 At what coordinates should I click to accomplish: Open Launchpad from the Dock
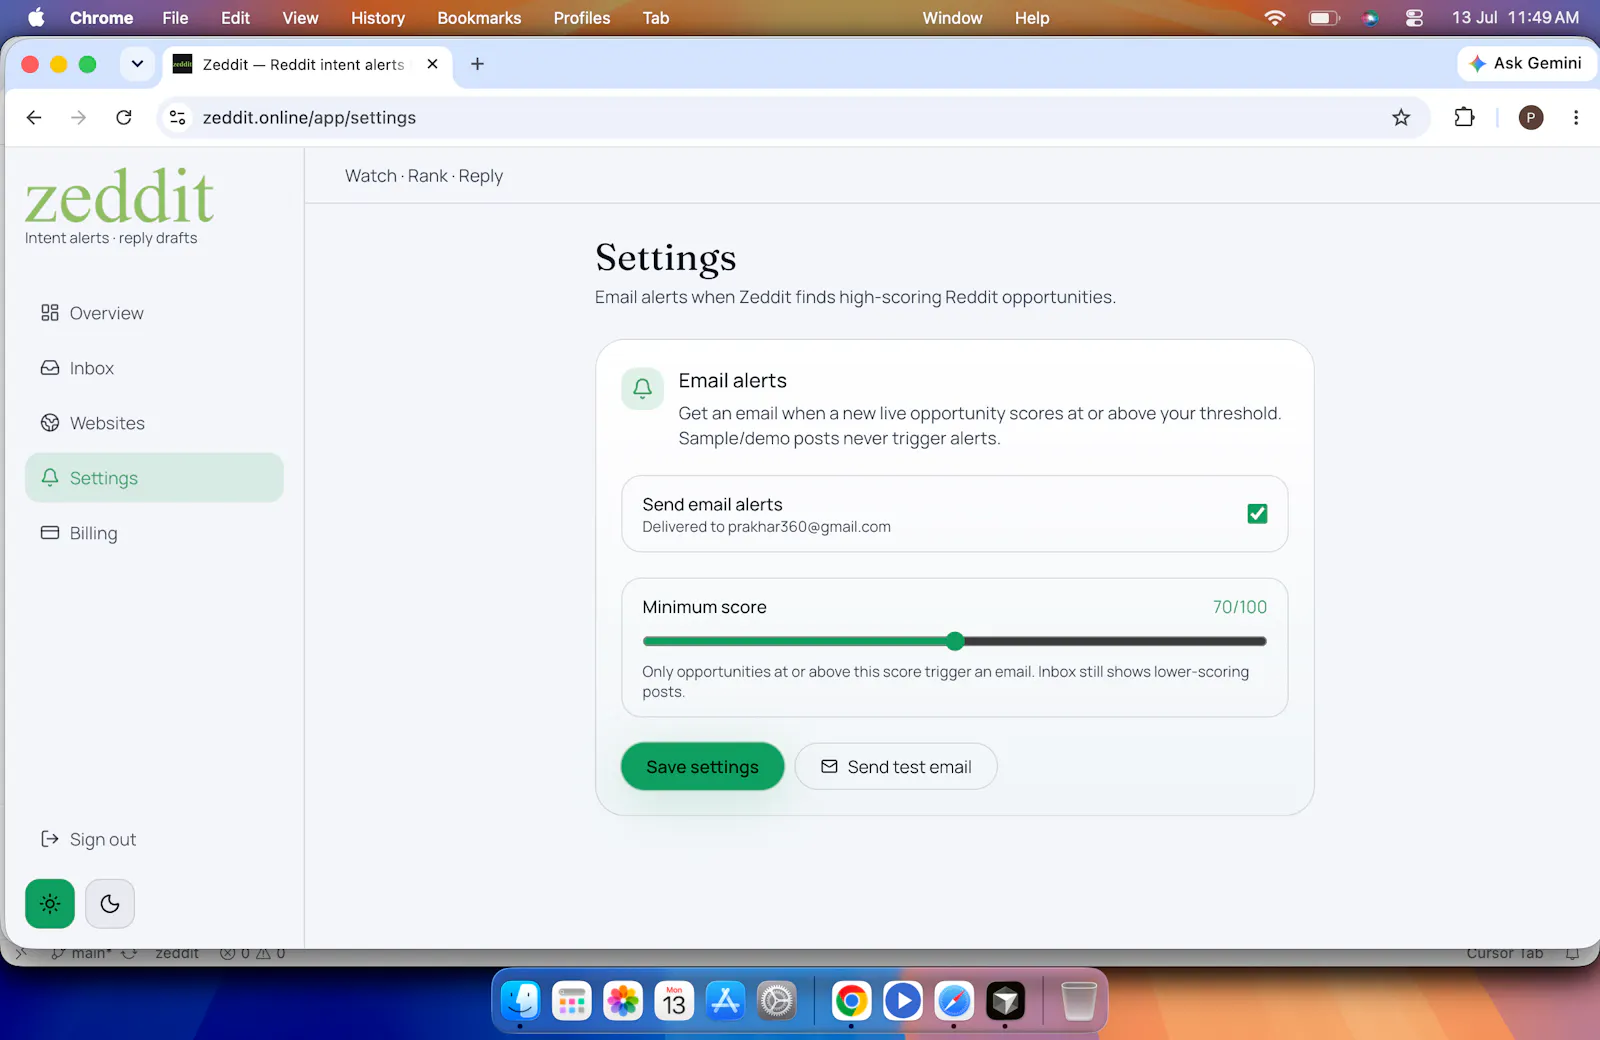point(572,1001)
